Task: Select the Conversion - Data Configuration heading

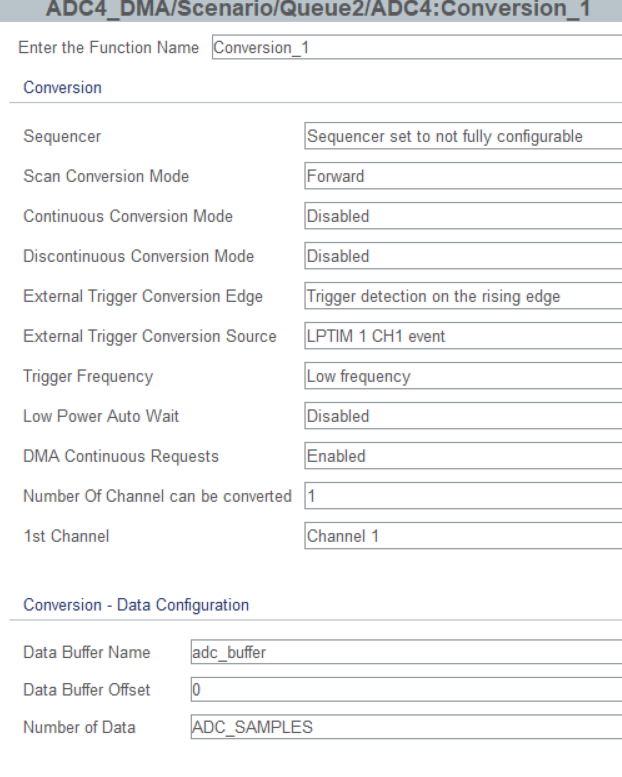Action: tap(136, 605)
